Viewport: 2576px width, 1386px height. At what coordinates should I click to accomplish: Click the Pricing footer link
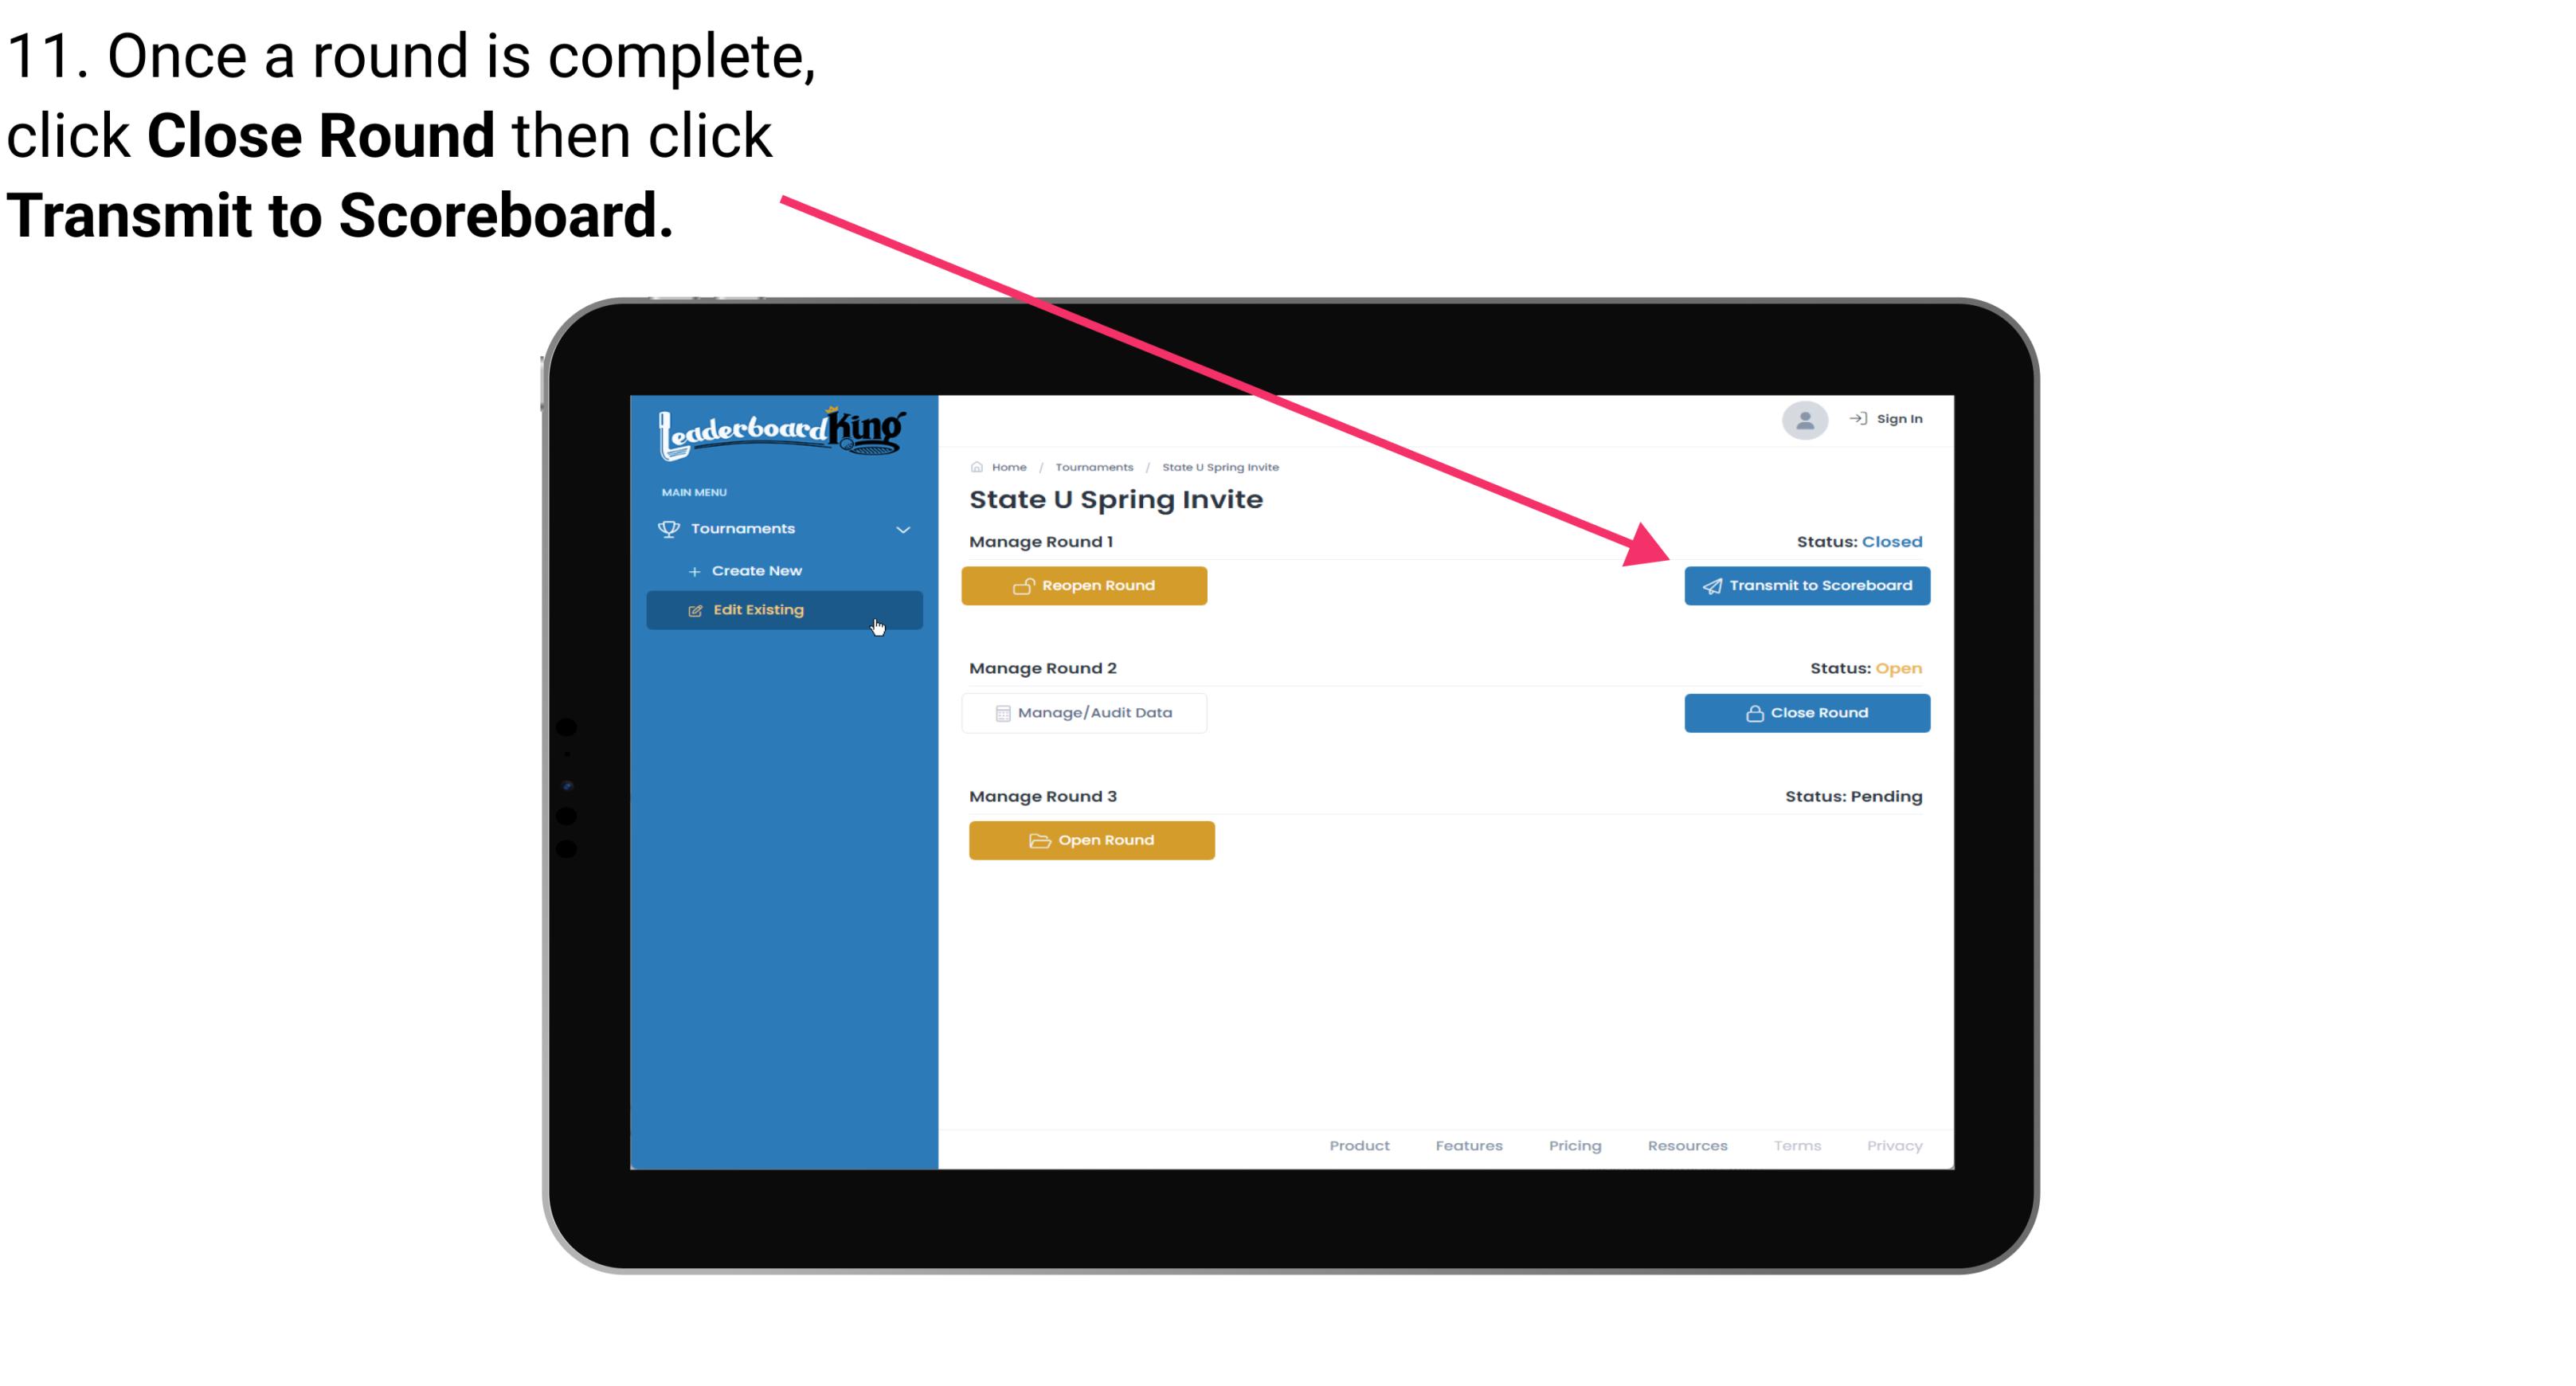(x=1573, y=1145)
